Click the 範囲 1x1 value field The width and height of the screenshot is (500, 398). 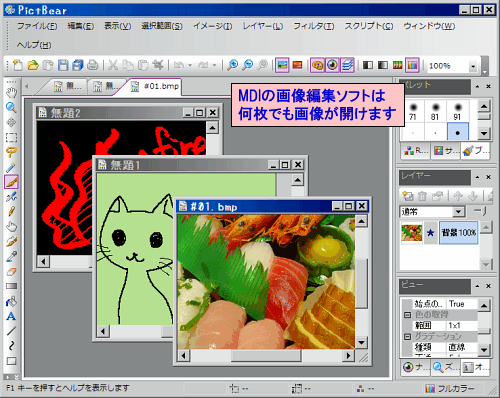462,325
